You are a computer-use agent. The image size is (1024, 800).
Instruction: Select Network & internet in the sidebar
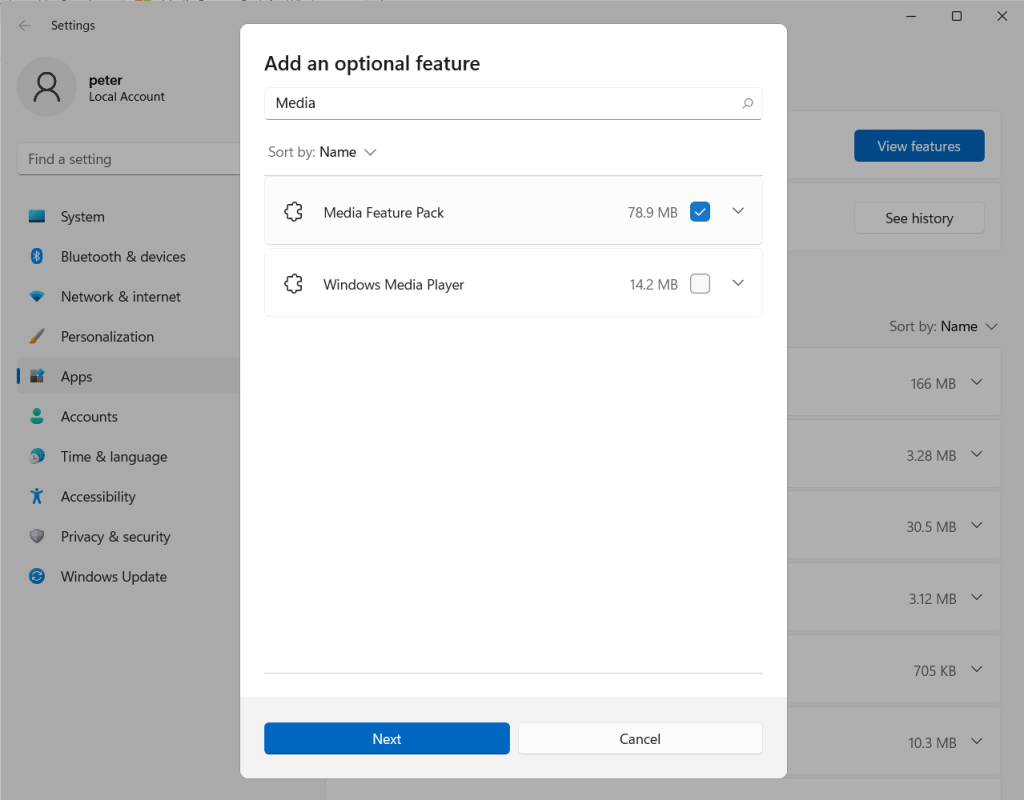[x=120, y=297]
